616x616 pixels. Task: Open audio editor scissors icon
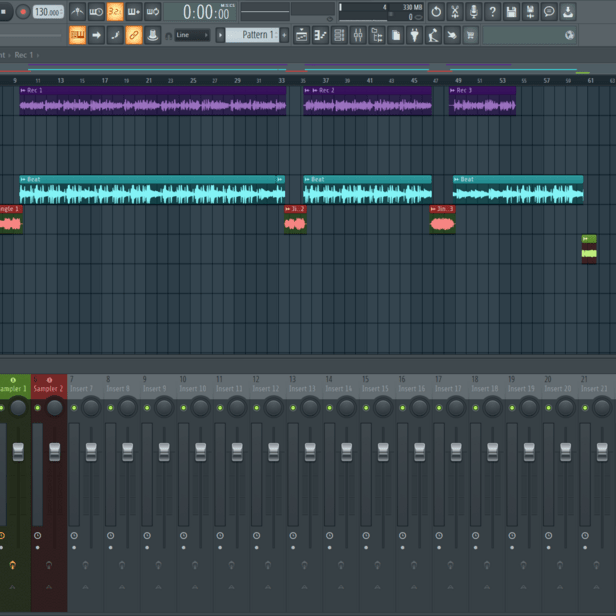click(455, 12)
